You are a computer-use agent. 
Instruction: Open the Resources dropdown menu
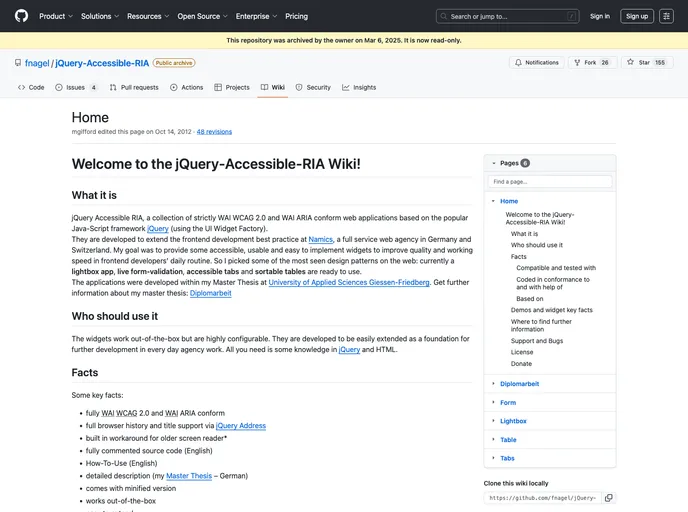(148, 16)
